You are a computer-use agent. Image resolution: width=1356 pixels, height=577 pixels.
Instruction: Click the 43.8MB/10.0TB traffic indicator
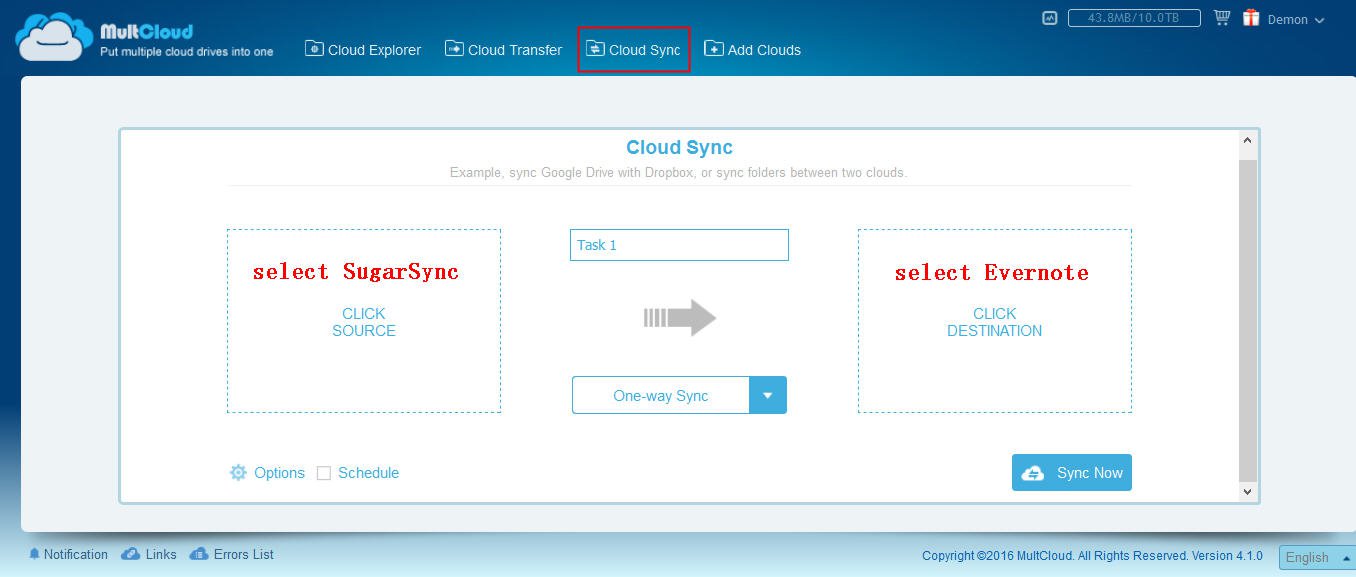click(x=1134, y=18)
